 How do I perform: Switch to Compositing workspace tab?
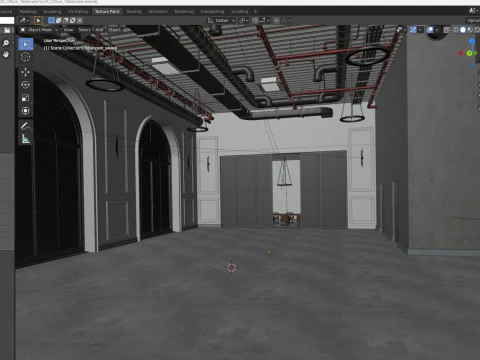pyautogui.click(x=212, y=11)
